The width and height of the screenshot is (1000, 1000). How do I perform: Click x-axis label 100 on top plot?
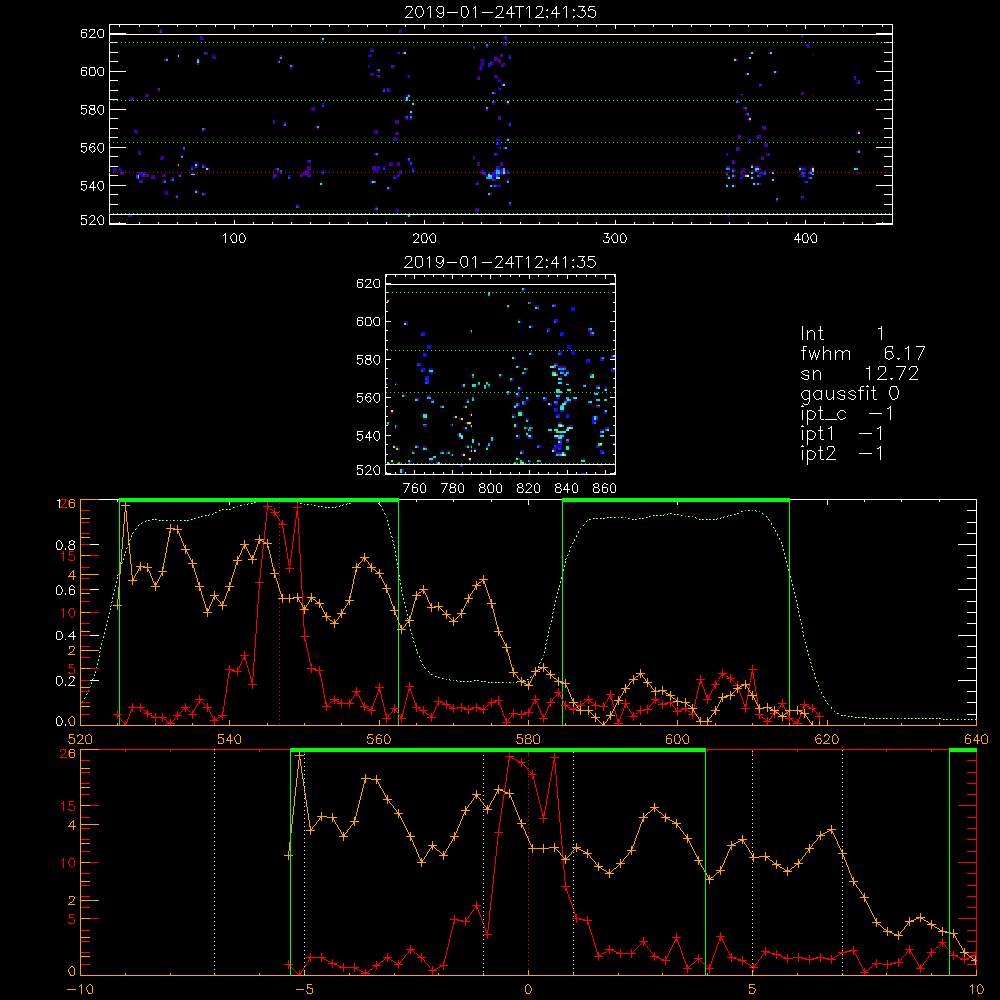[x=234, y=239]
